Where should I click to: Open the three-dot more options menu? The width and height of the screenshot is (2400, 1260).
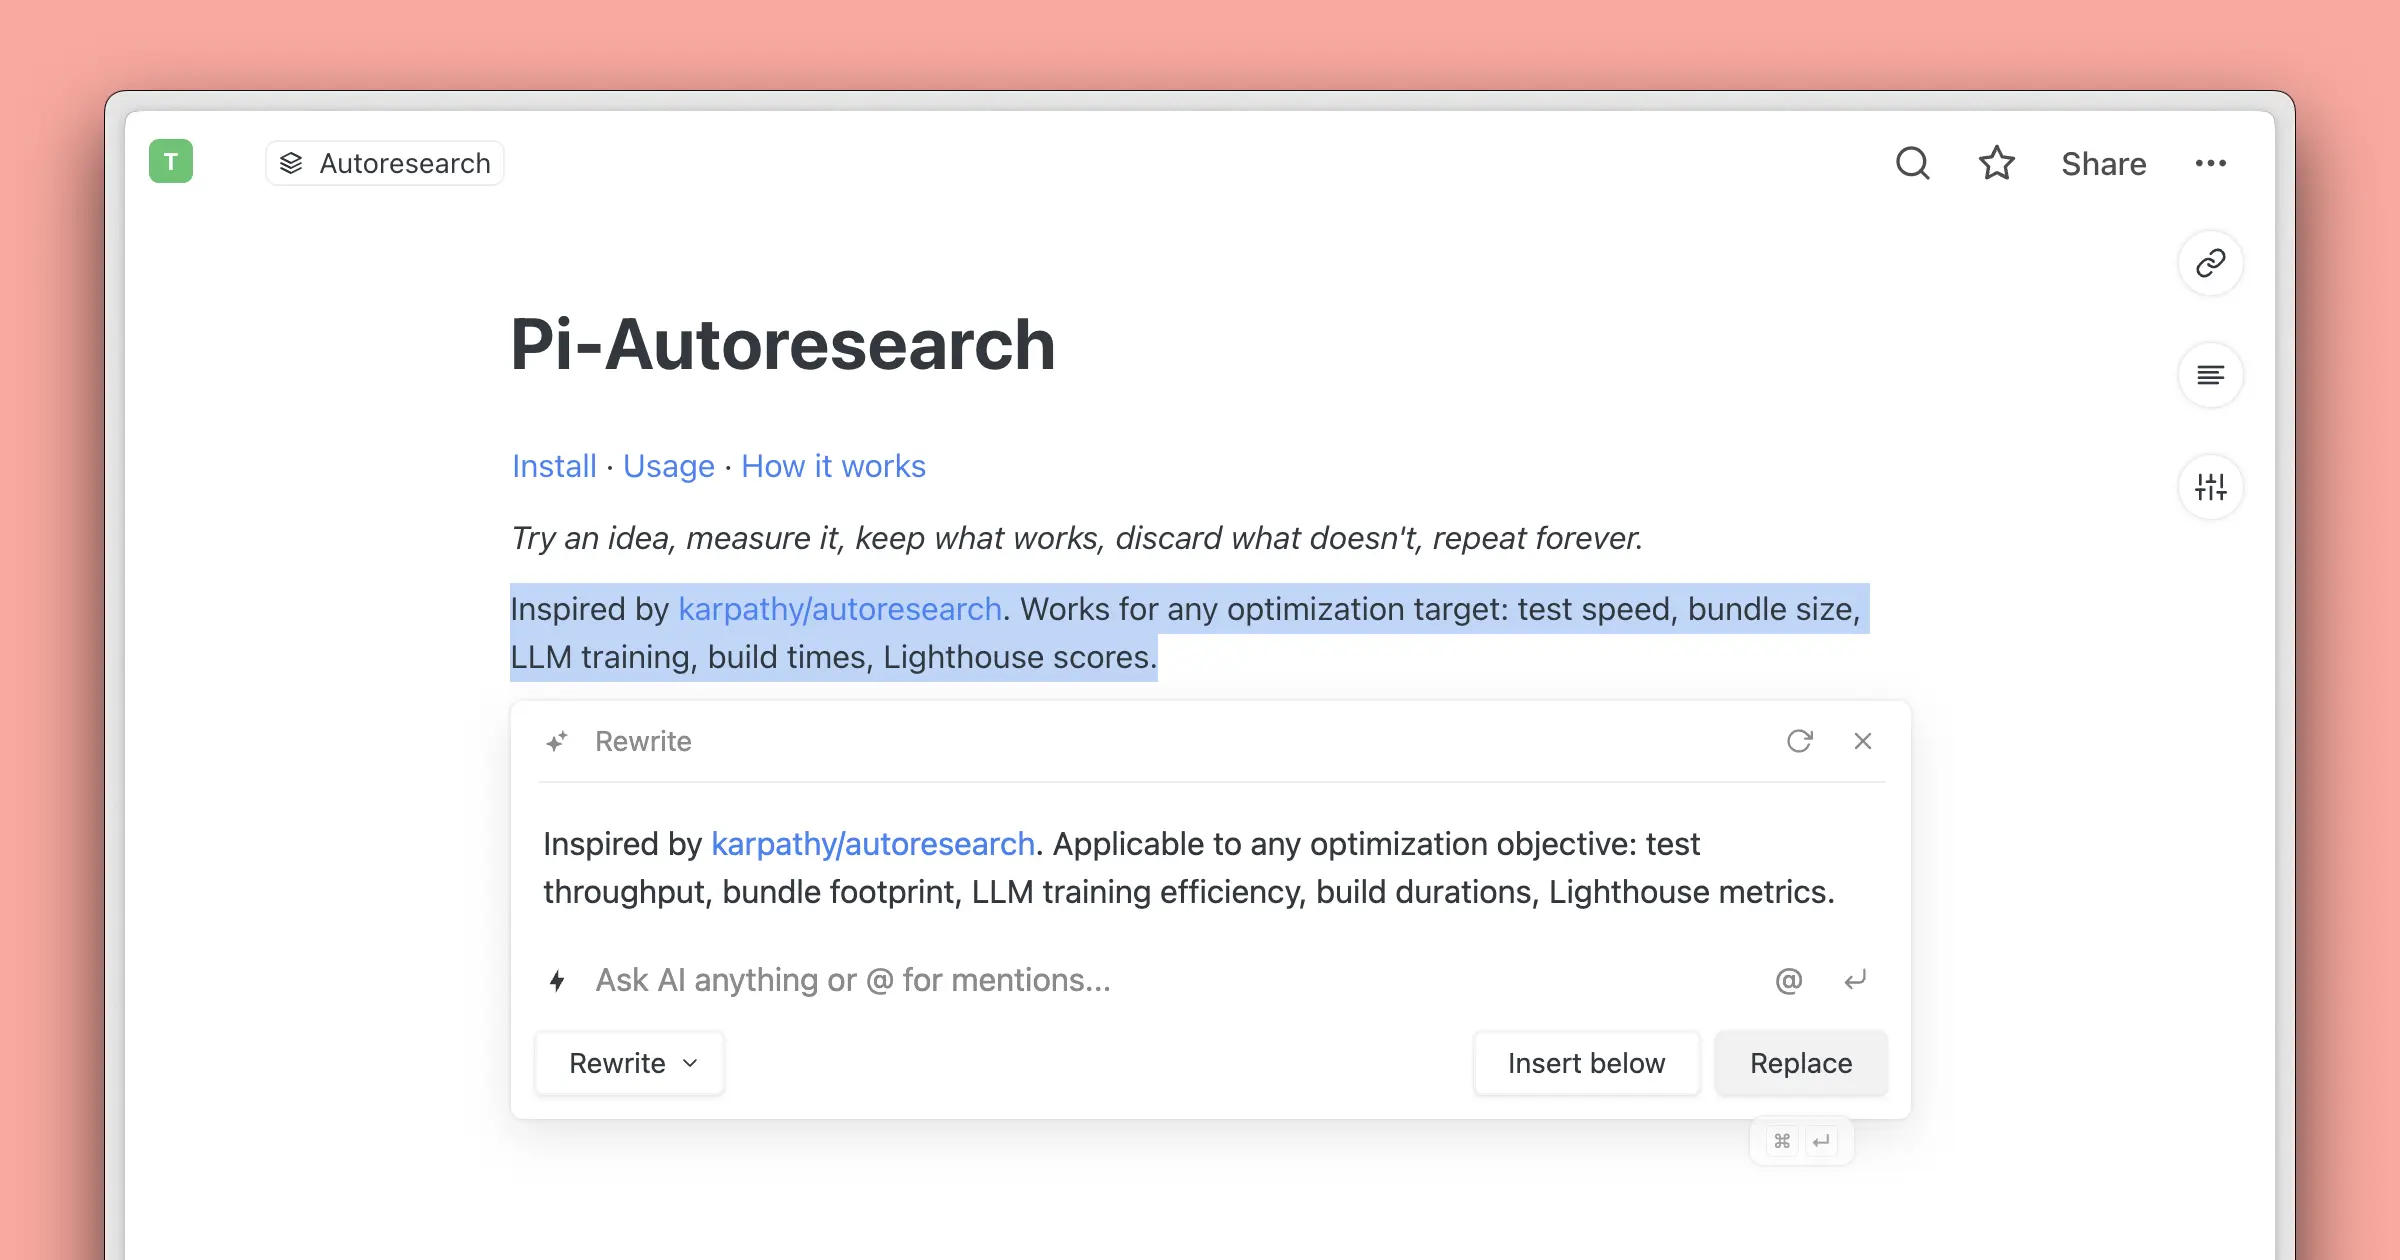coord(2210,163)
